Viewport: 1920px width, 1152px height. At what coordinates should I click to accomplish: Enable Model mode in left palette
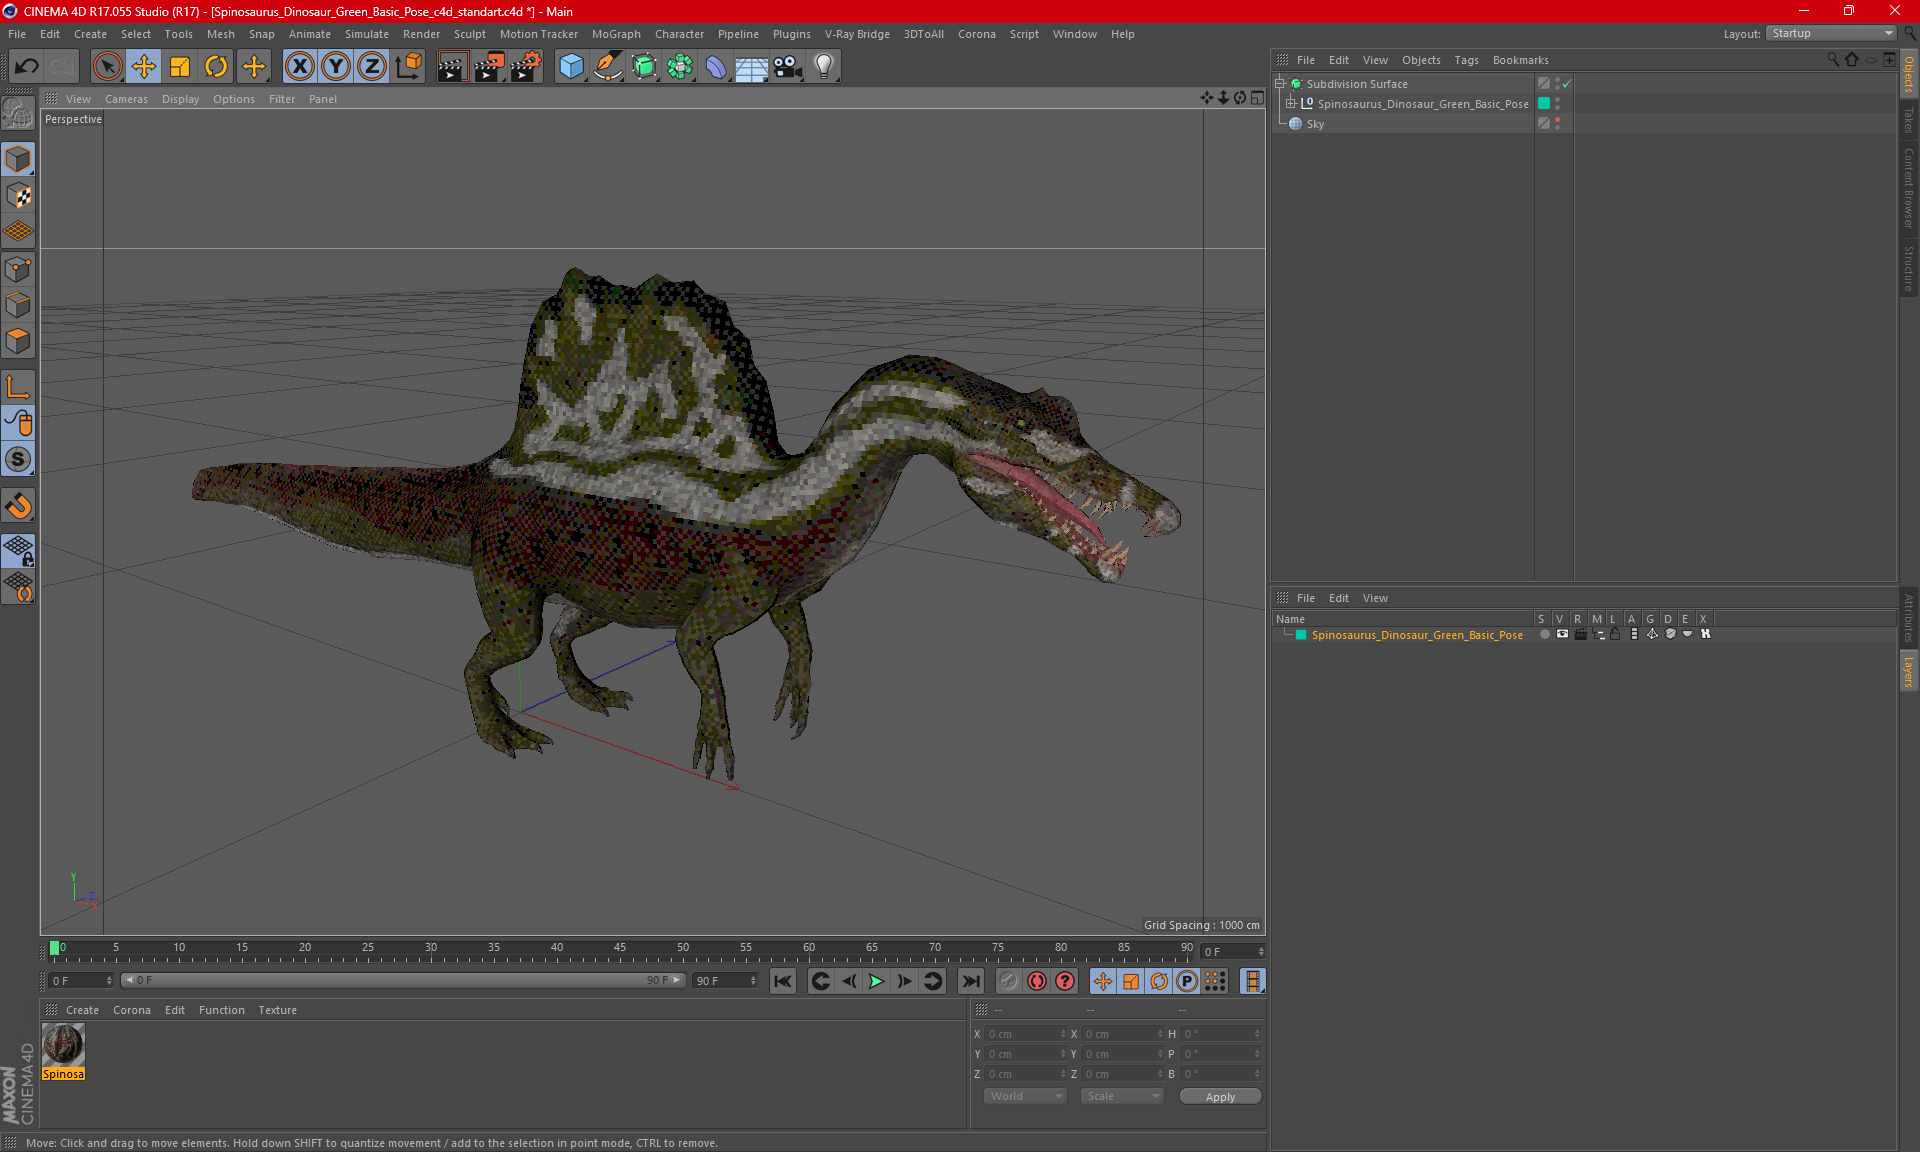[18, 159]
